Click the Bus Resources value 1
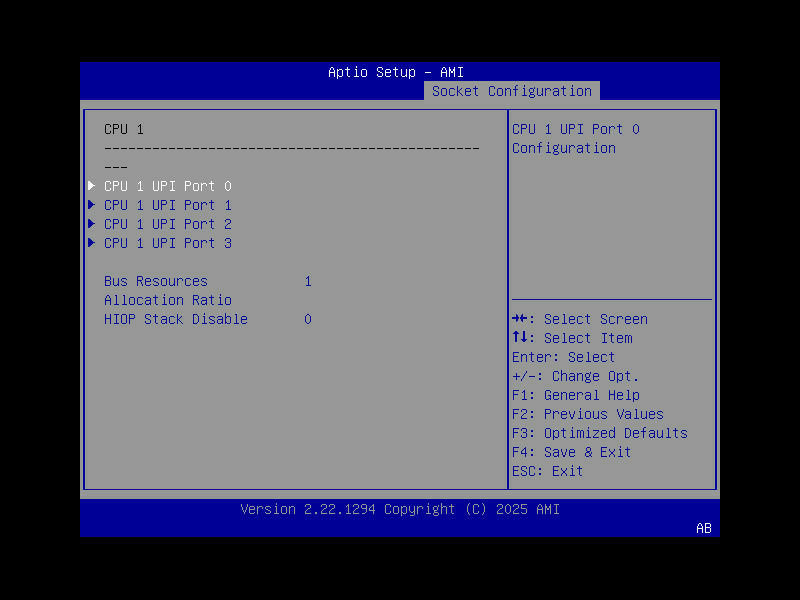The height and width of the screenshot is (600, 800). 308,280
